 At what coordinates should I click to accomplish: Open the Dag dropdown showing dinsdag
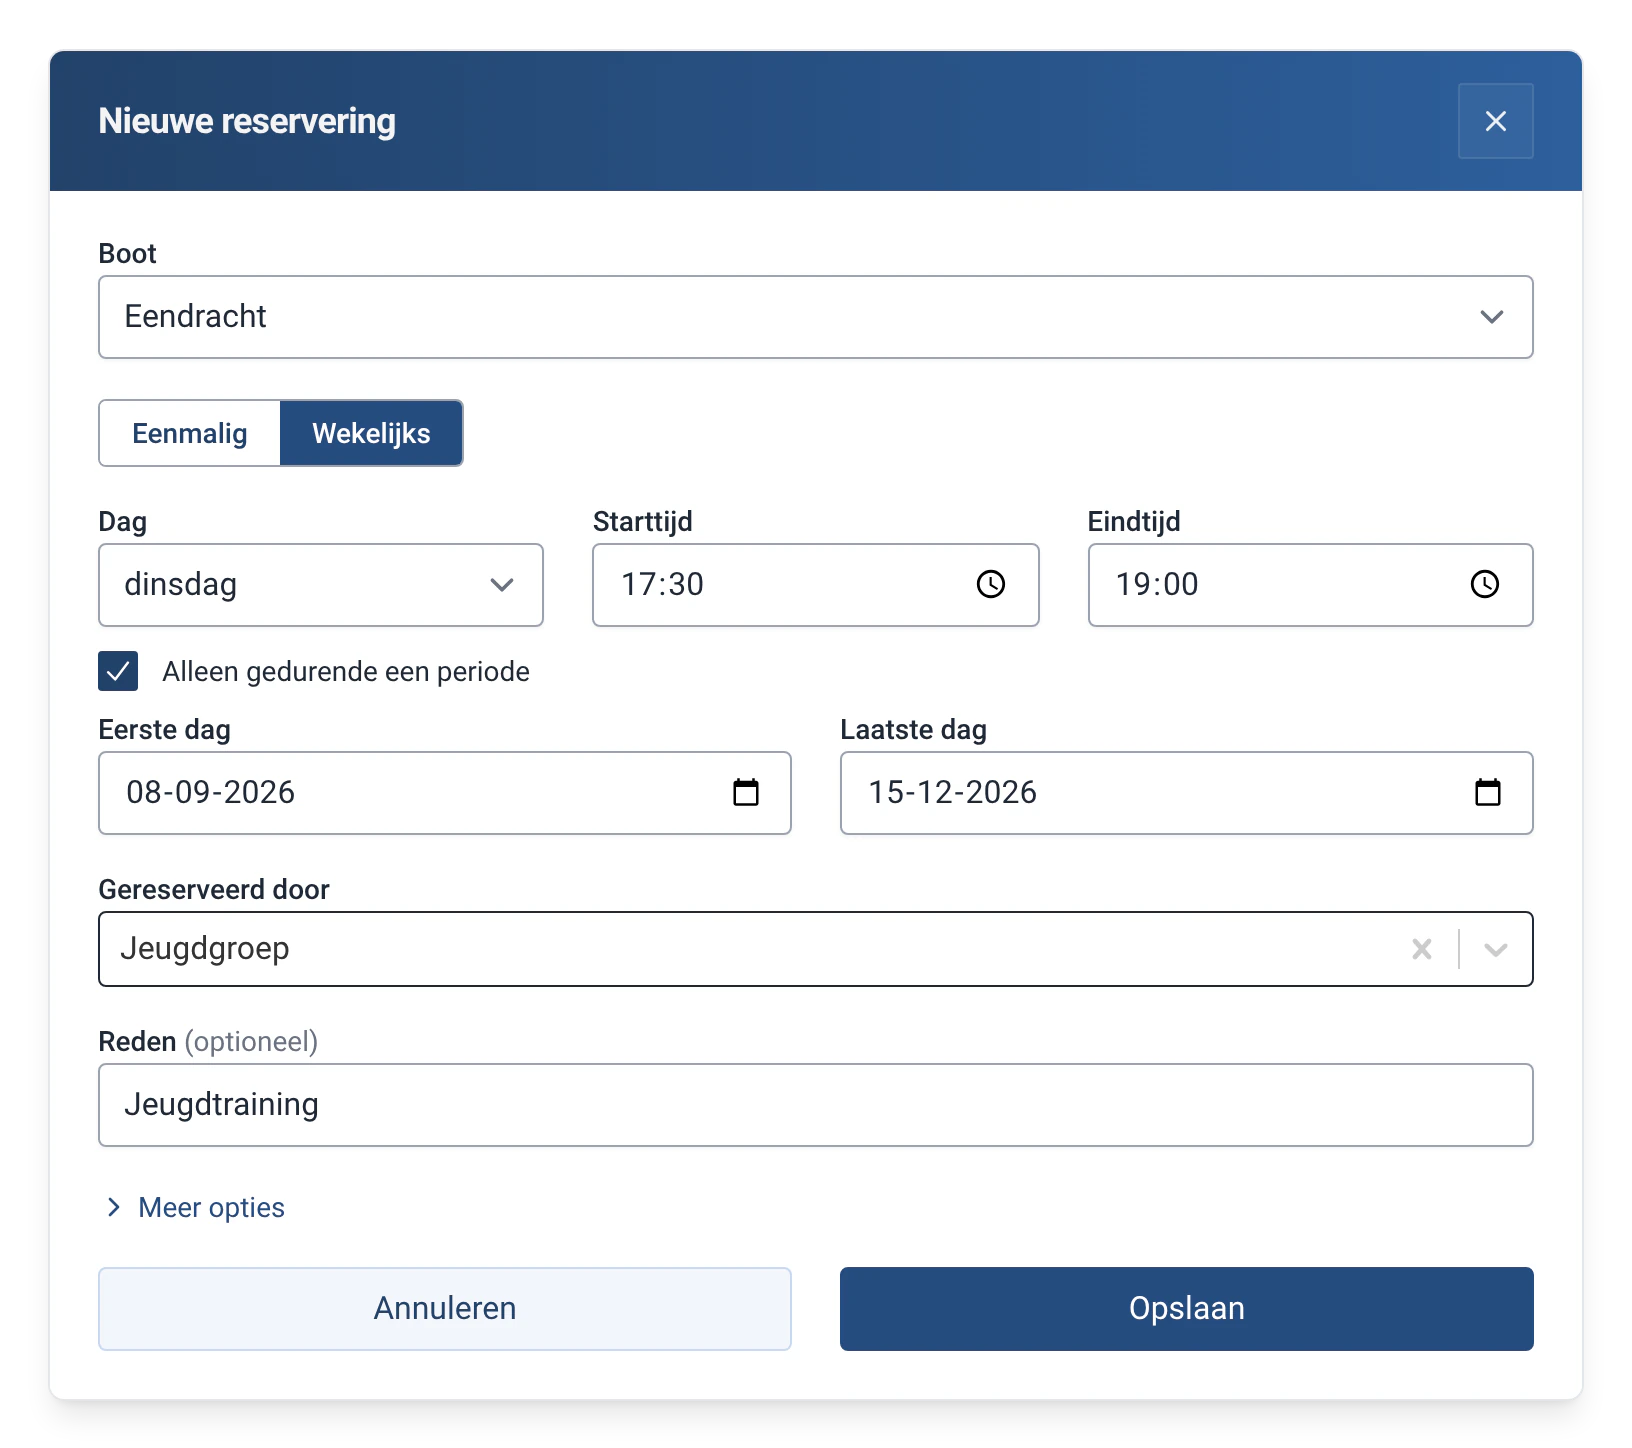(321, 585)
